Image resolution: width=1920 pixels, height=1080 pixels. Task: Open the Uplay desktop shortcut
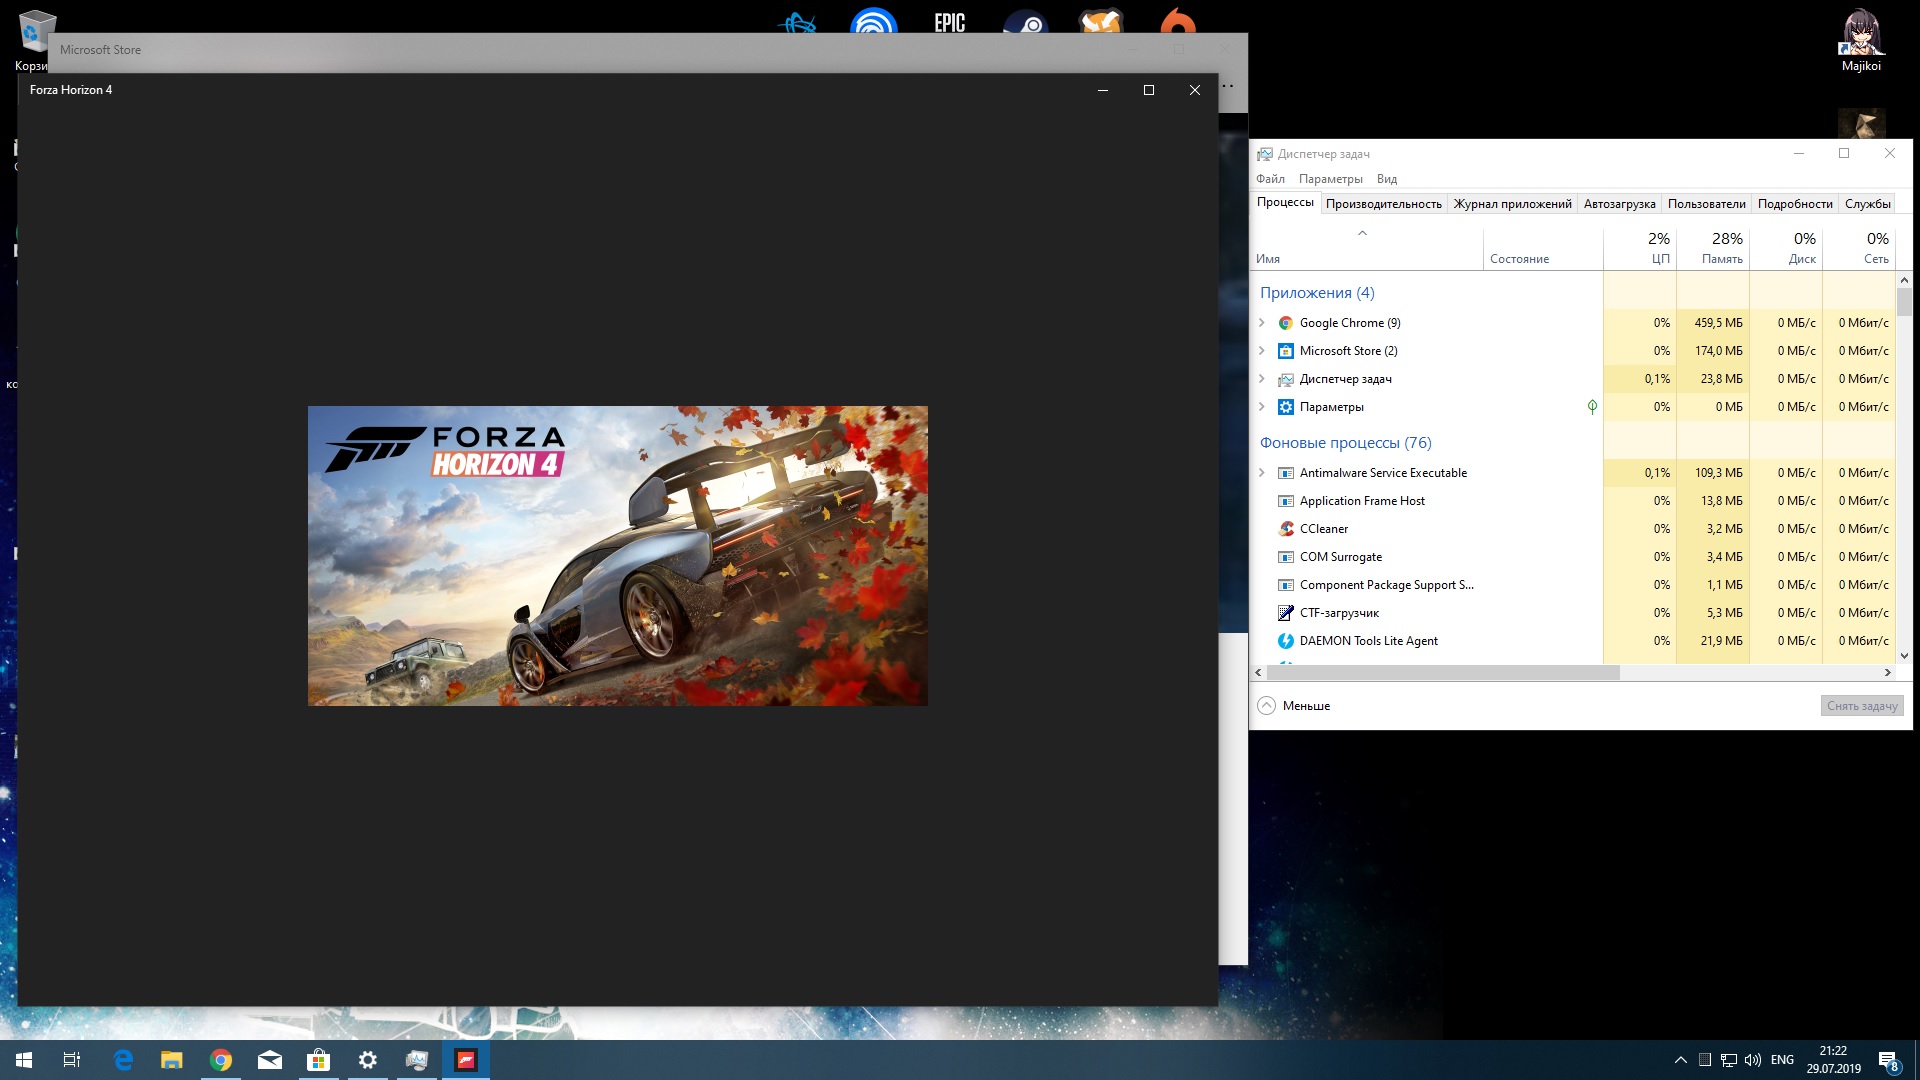873,22
